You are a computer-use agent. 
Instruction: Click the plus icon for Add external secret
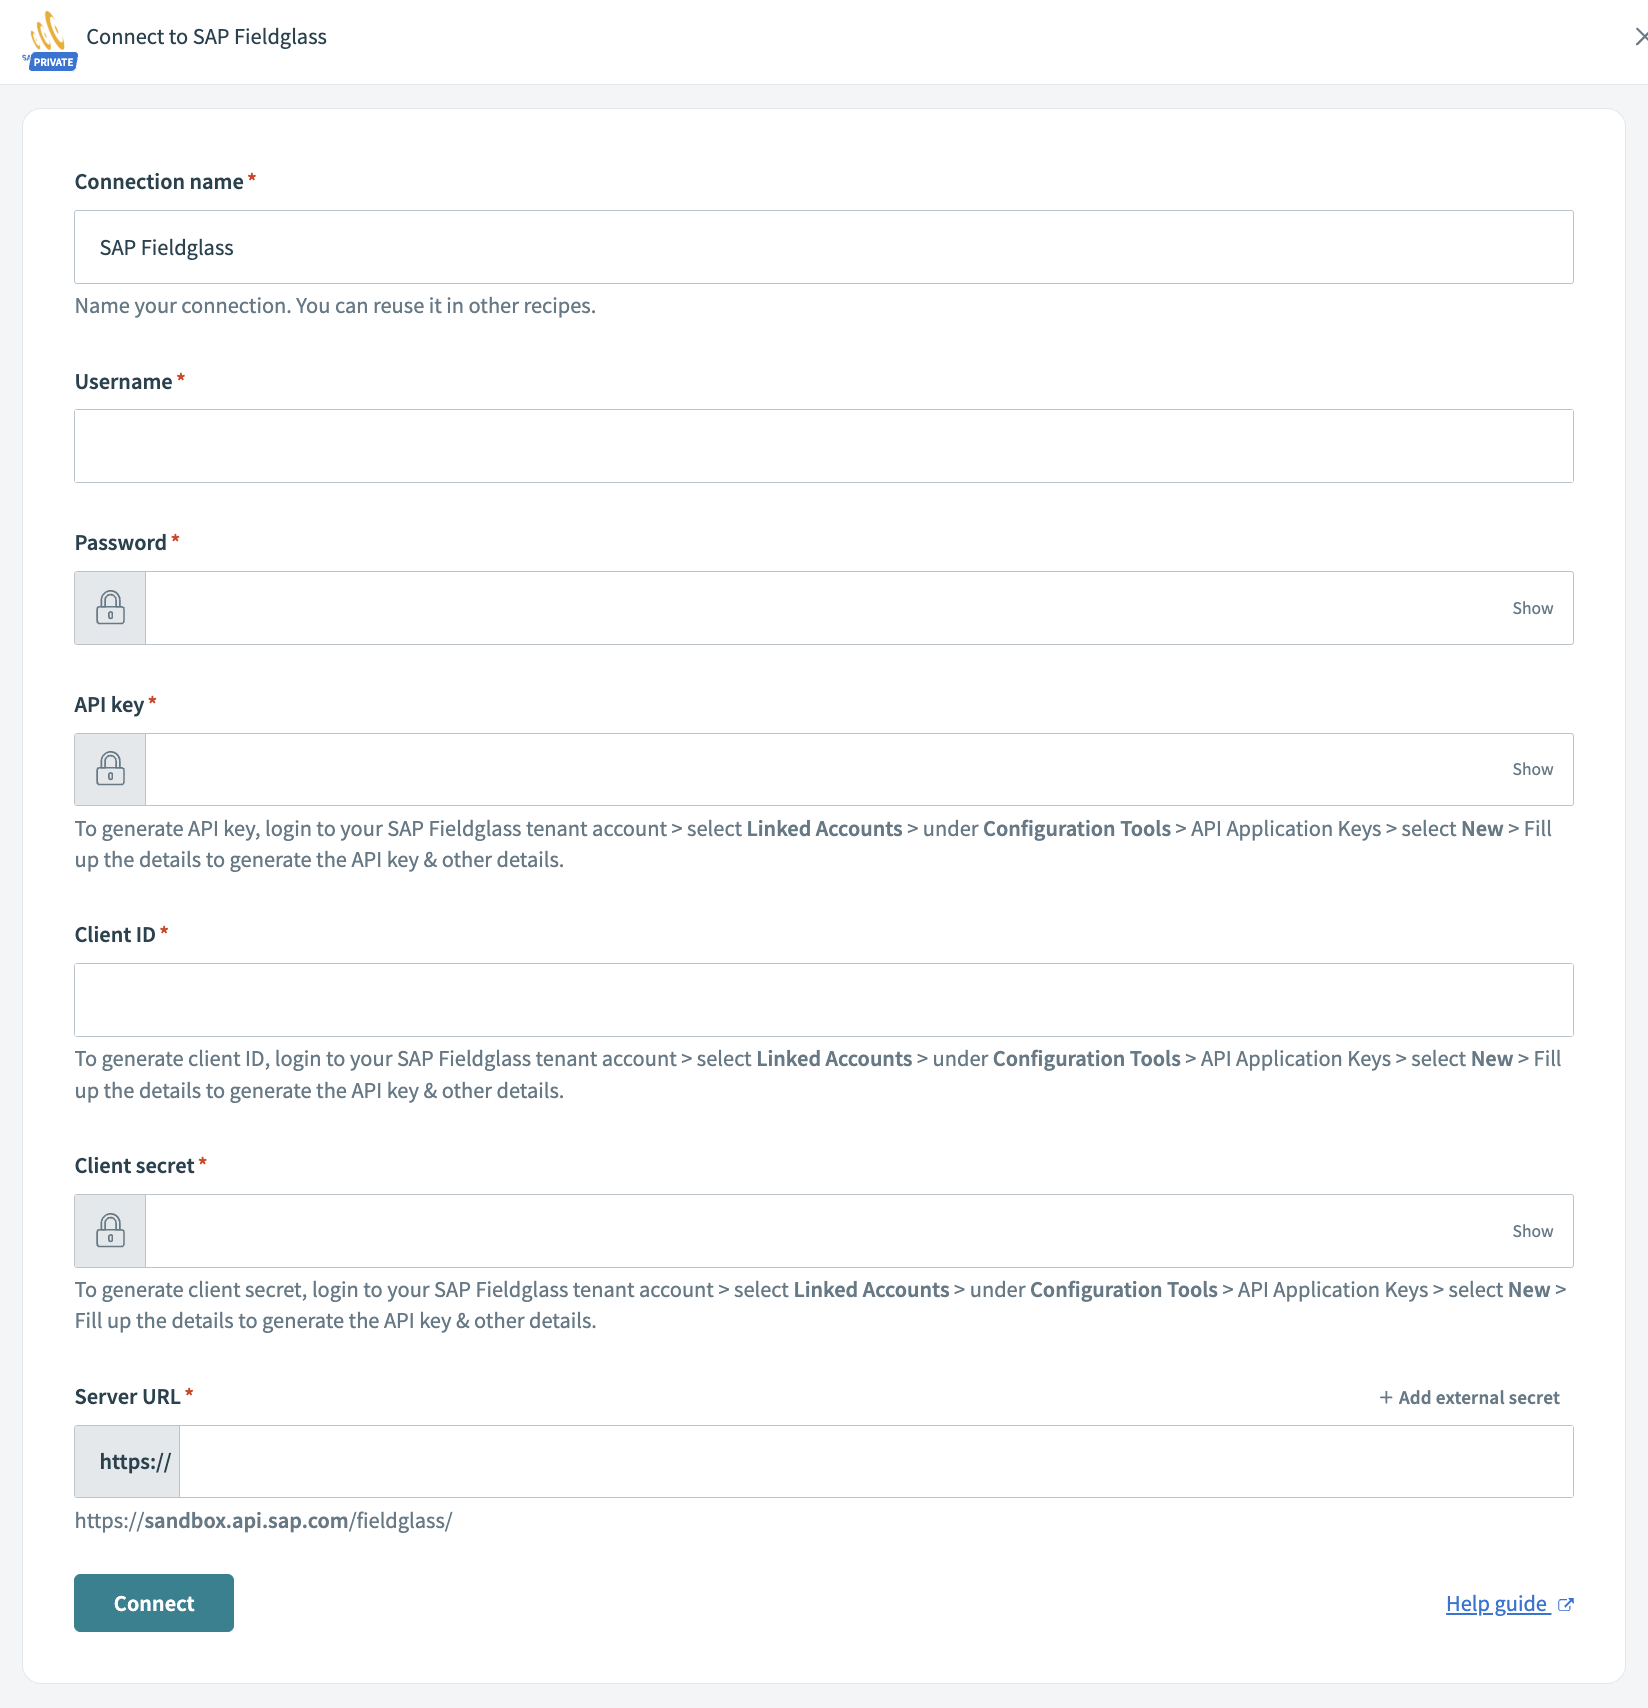pos(1386,1398)
